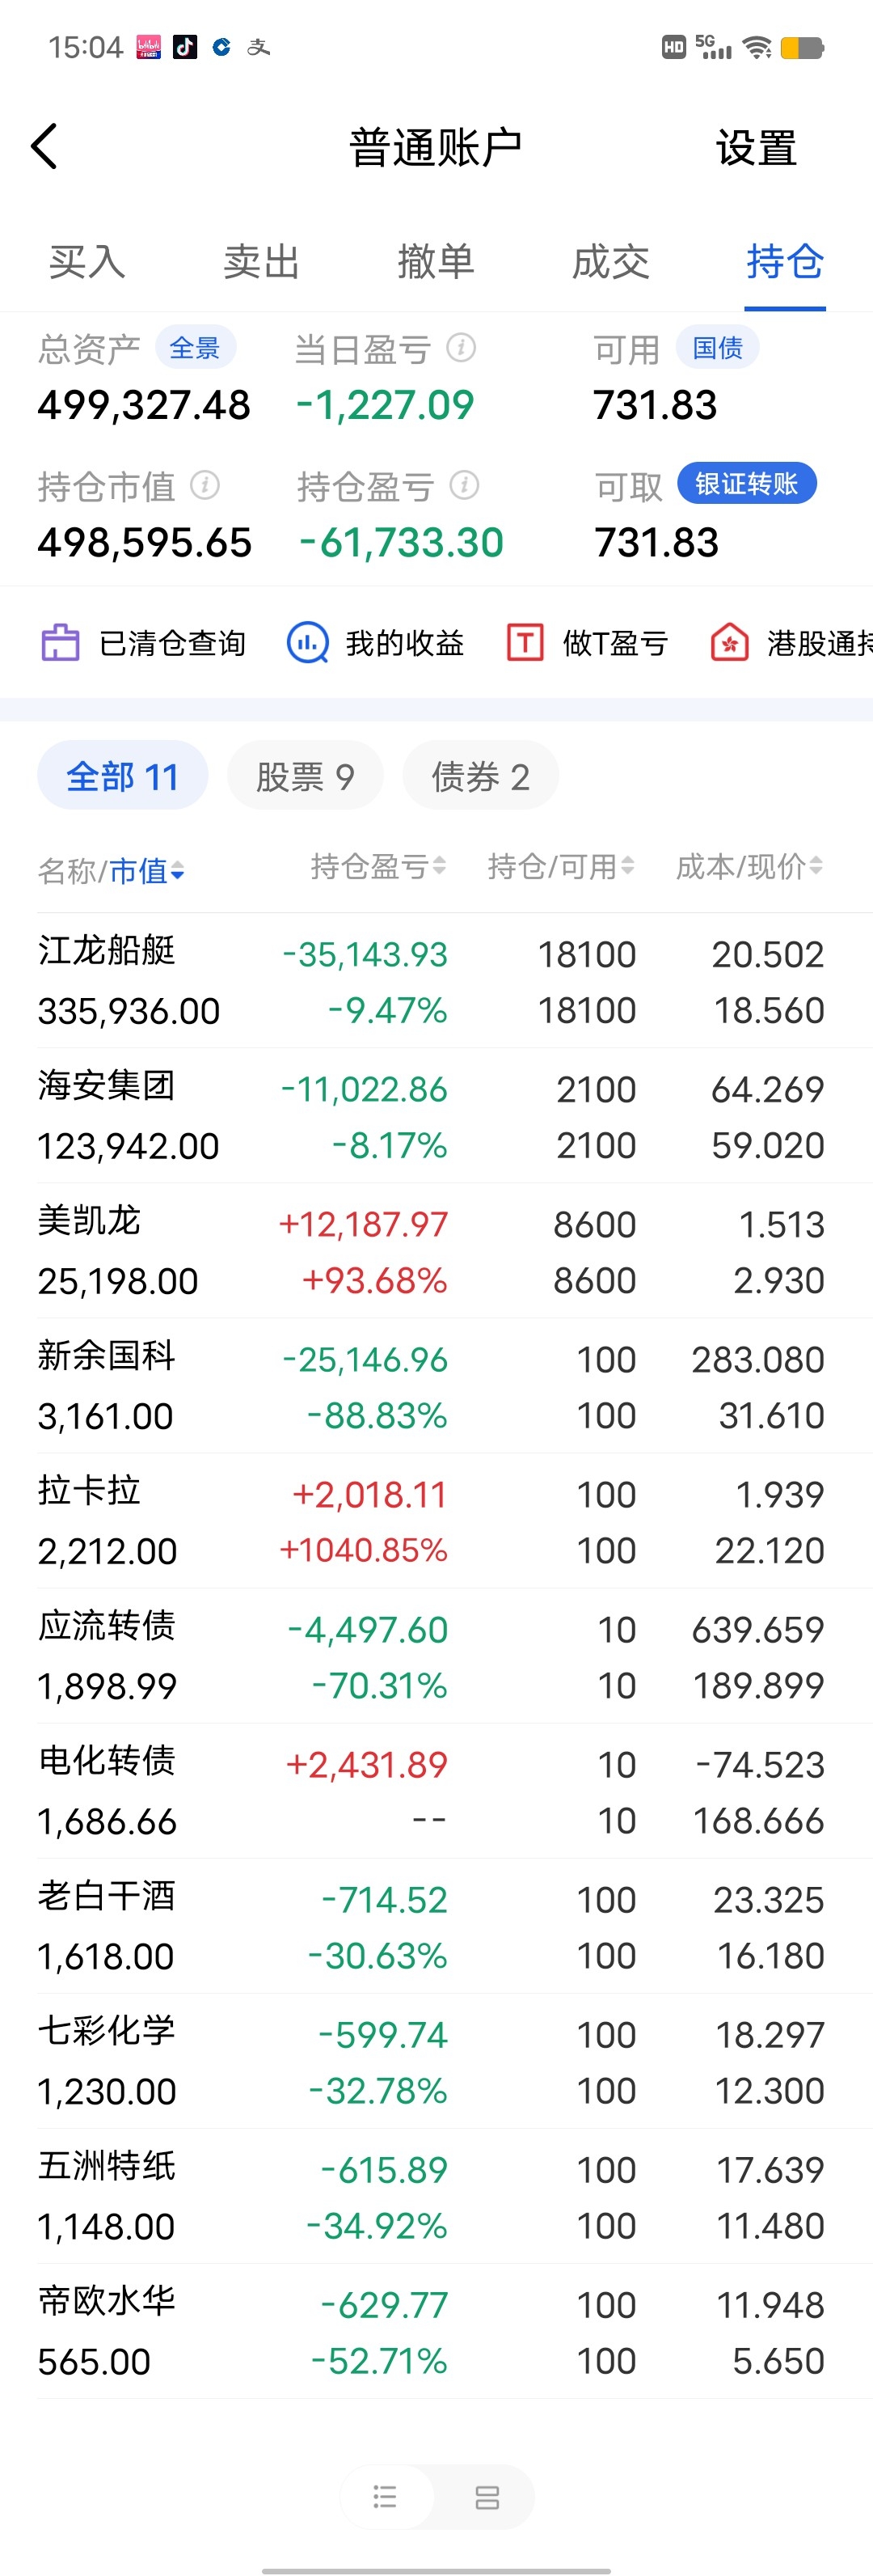Open info icon beside 当日盈亏
This screenshot has height=2576, width=873.
[461, 347]
